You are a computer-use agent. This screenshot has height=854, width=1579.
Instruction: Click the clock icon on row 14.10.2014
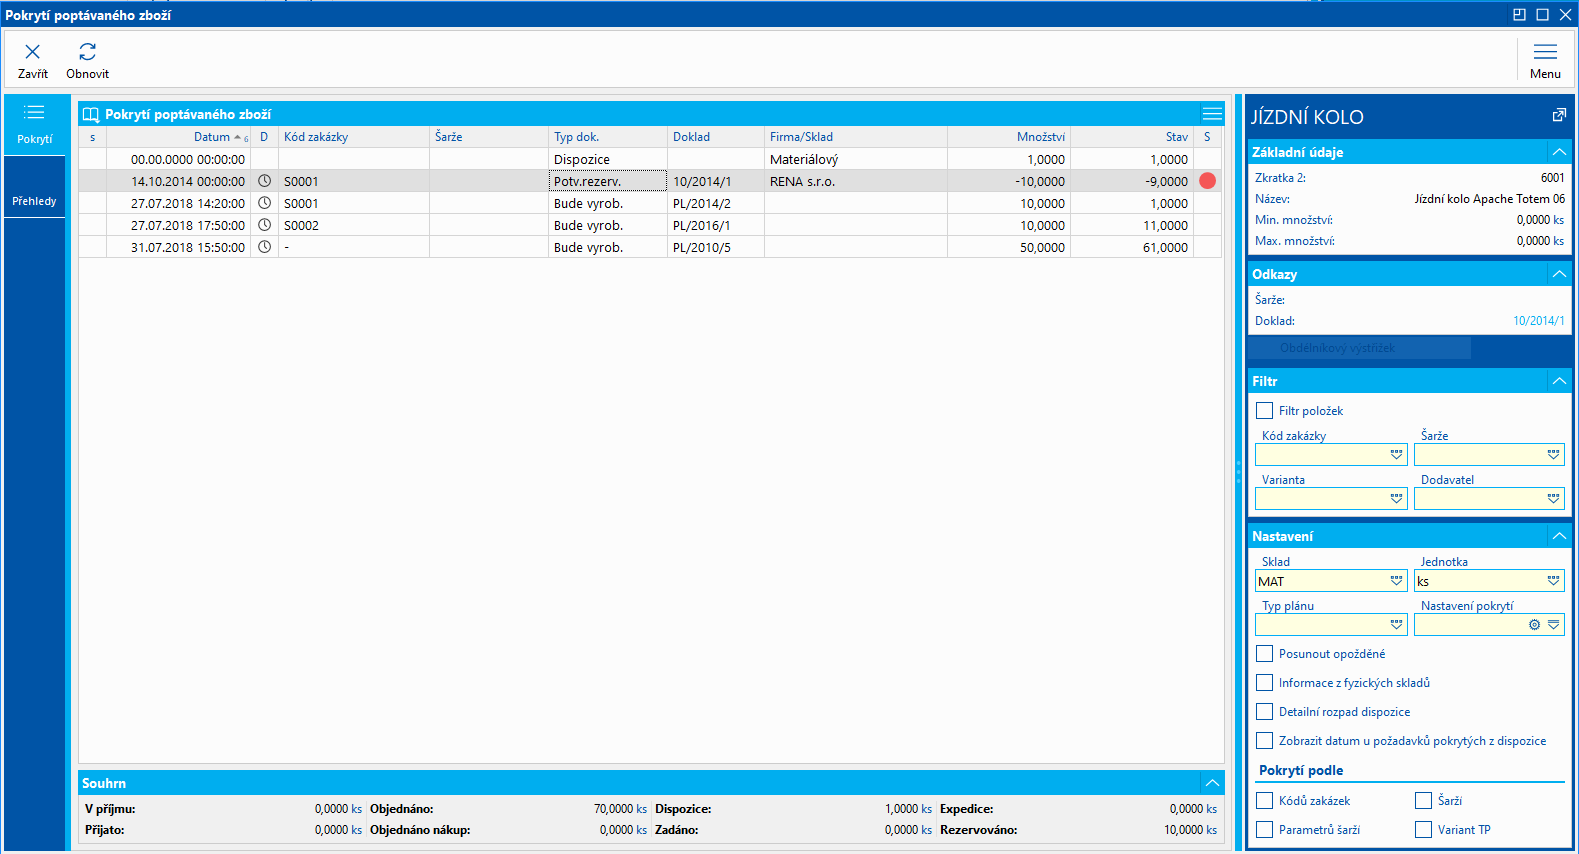(264, 181)
